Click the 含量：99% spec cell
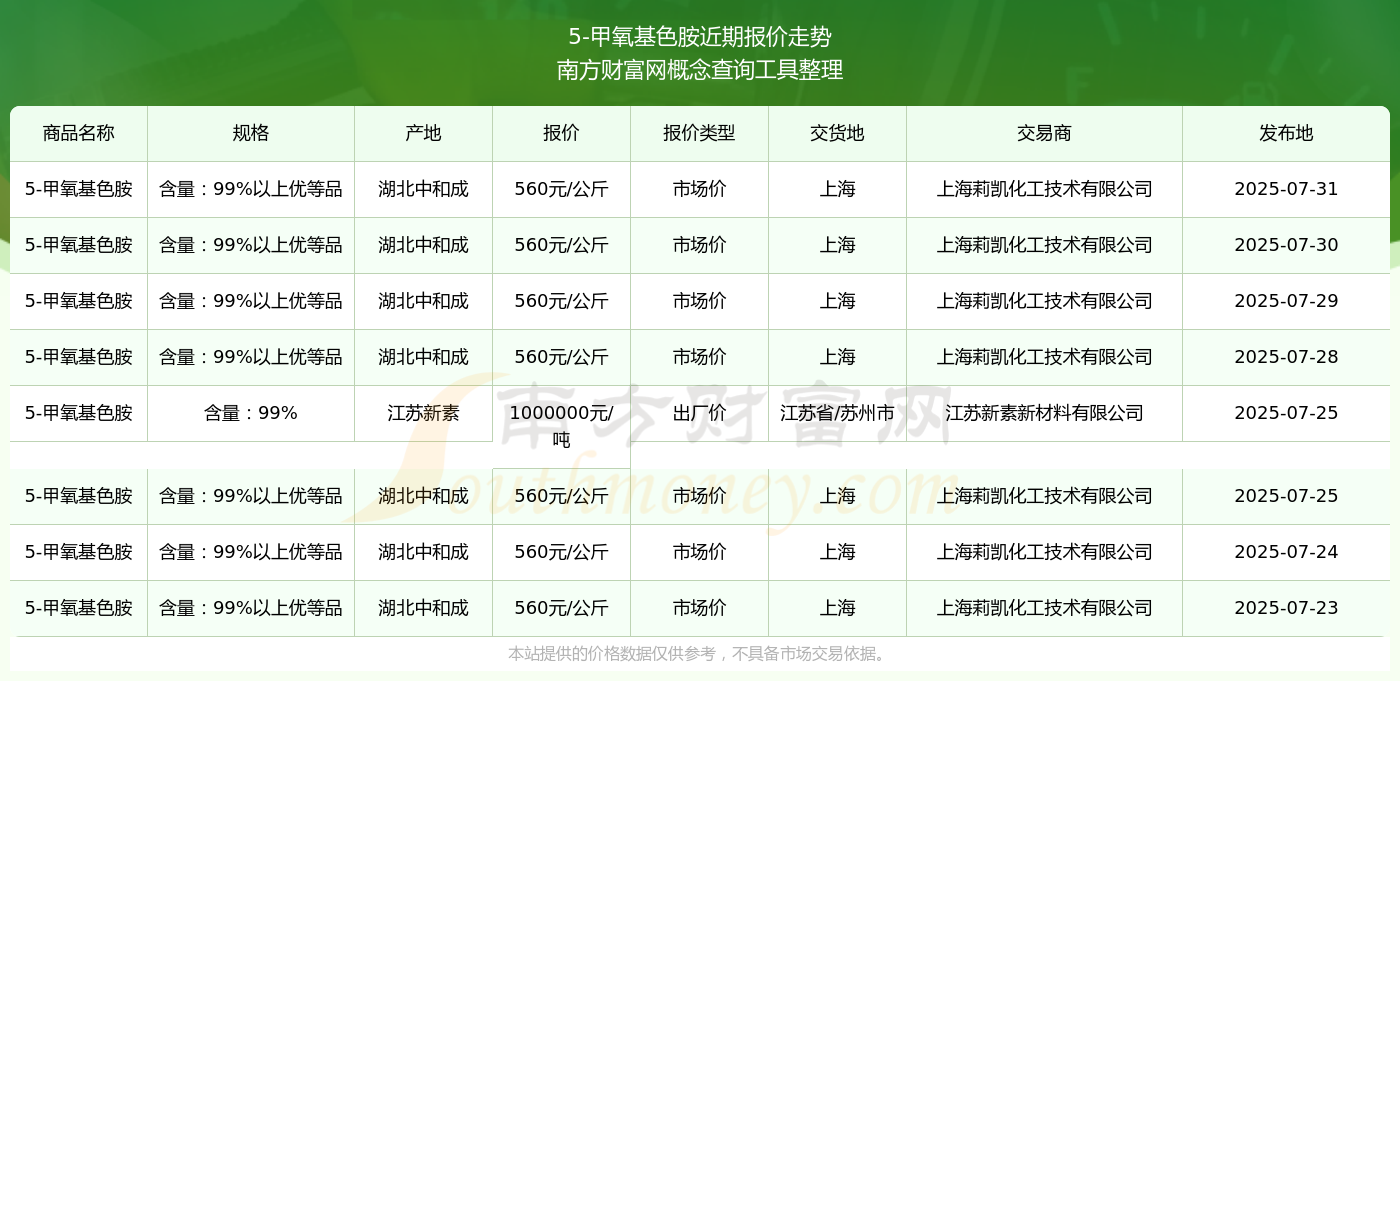Viewport: 1400px width, 1205px height. coord(251,413)
